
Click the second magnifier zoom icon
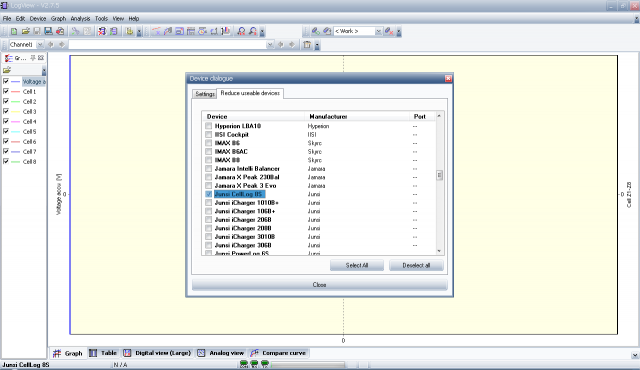tap(253, 31)
